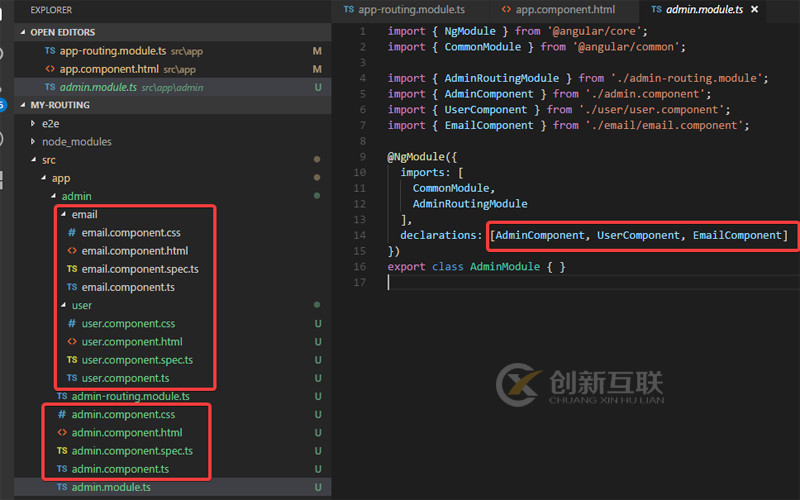
Task: Click the HTML icon of admin.component.html
Action: pos(62,433)
